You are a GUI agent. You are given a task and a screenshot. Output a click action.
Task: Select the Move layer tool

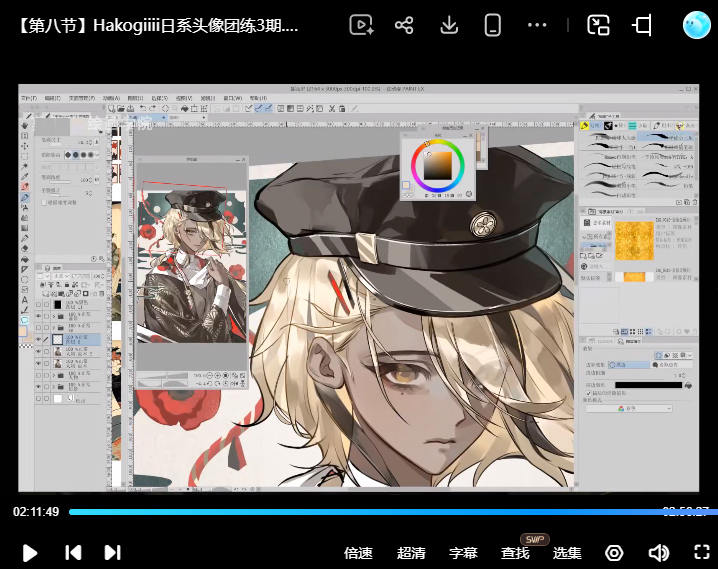pyautogui.click(x=25, y=146)
